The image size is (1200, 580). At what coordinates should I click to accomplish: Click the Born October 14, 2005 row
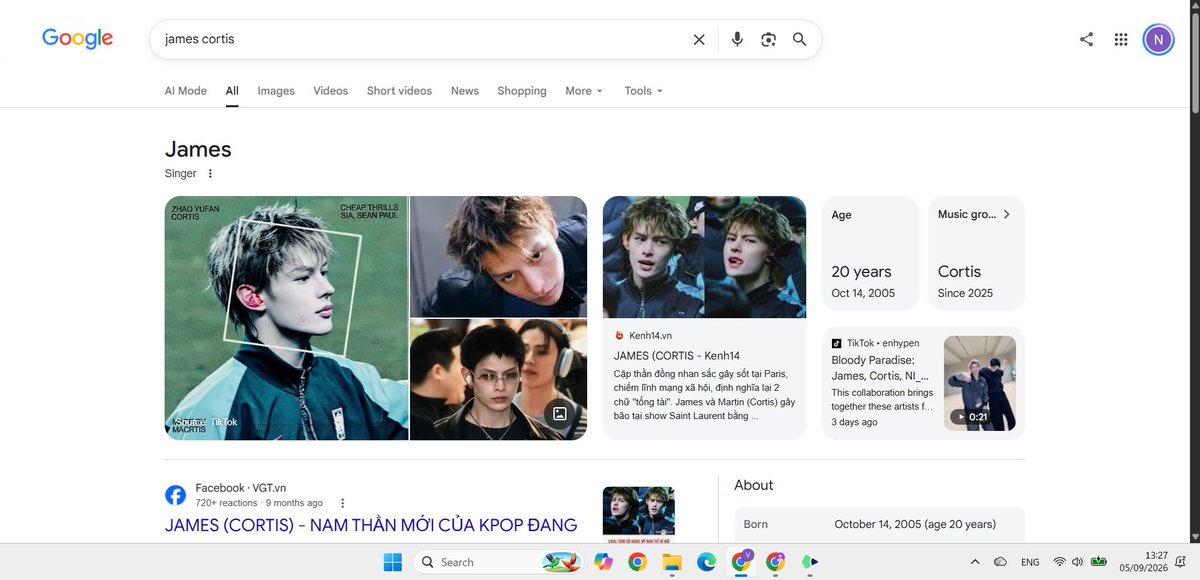point(880,524)
